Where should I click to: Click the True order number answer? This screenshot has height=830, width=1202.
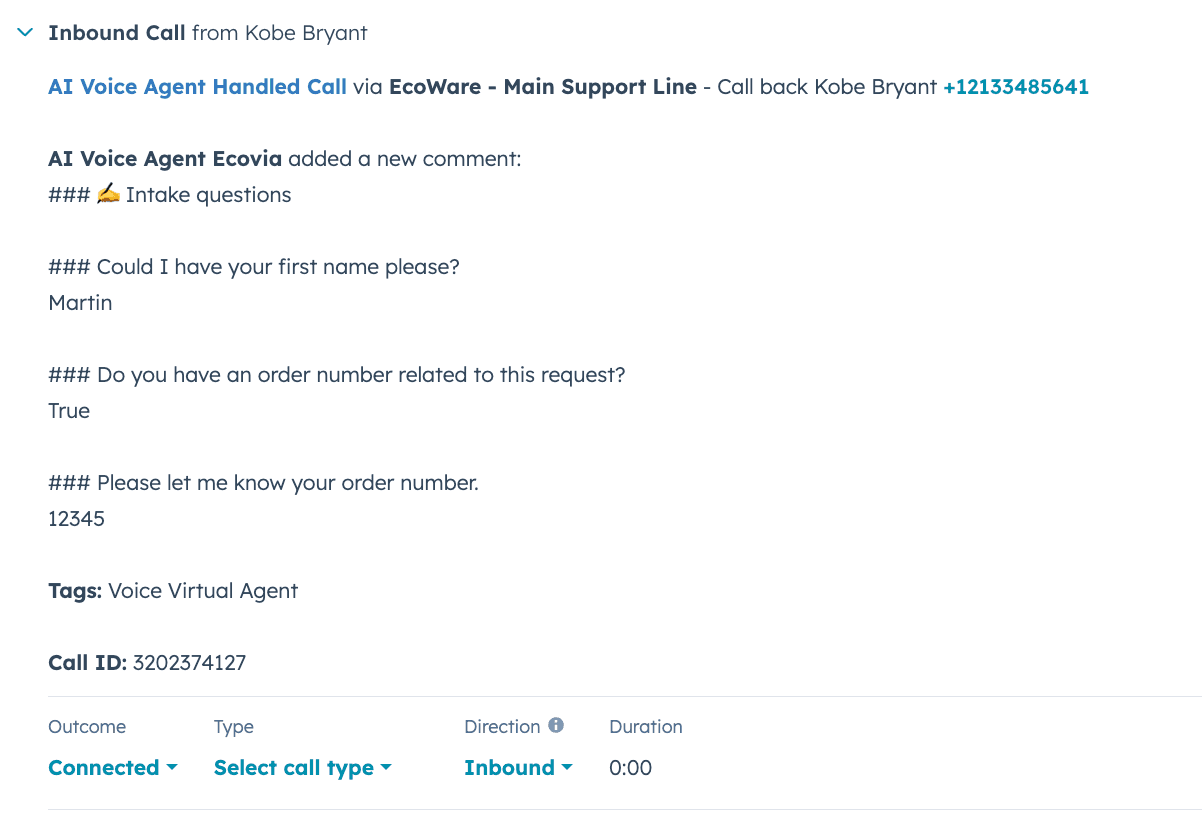69,410
